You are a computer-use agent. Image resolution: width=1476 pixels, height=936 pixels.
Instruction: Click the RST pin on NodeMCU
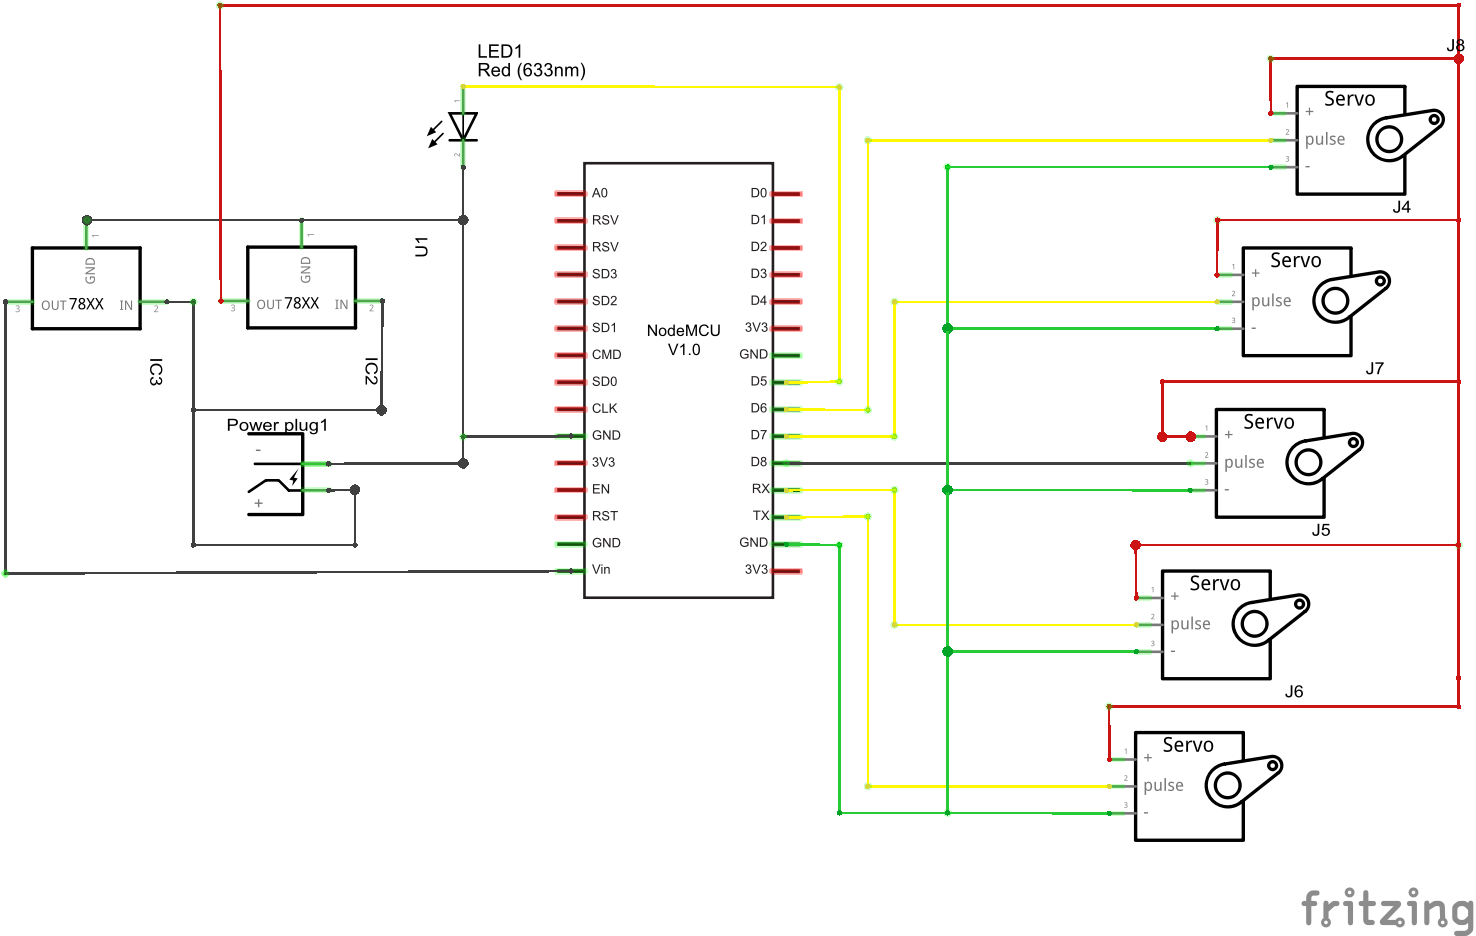coord(570,517)
